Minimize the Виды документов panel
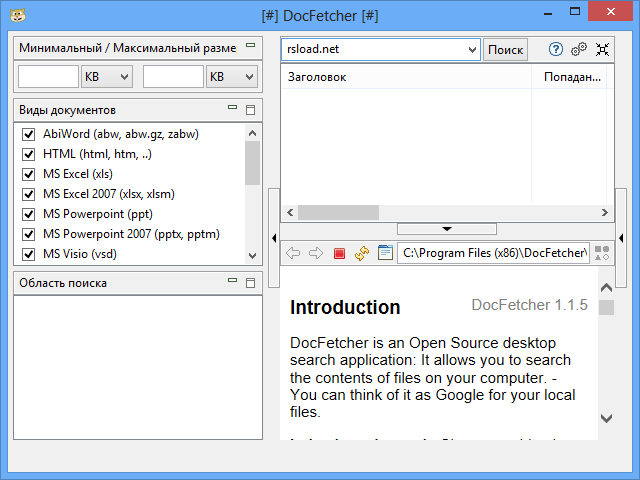The height and width of the screenshot is (480, 640). click(x=233, y=107)
